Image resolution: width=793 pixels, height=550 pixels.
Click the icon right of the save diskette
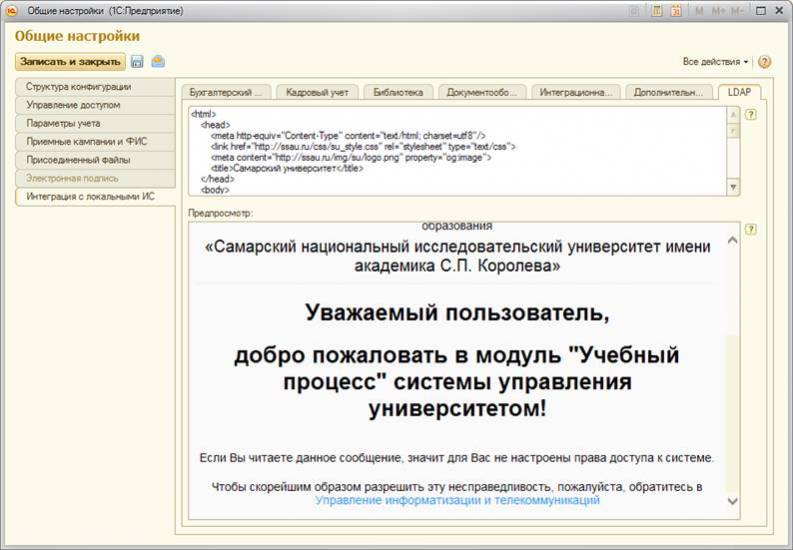tap(157, 62)
